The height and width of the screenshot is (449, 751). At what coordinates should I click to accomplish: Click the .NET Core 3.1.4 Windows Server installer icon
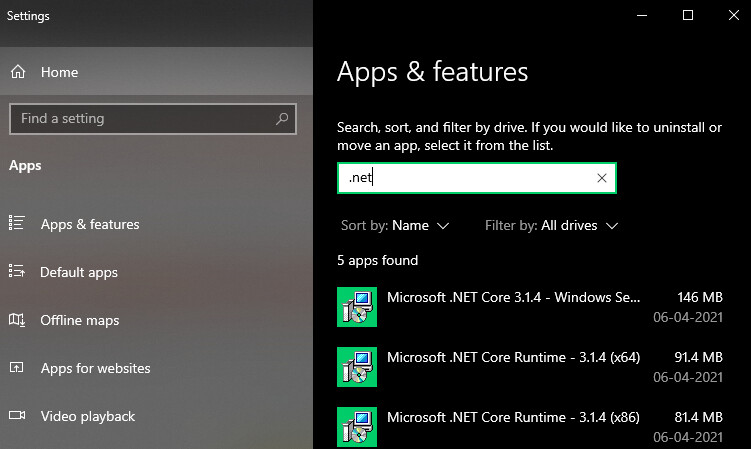pyautogui.click(x=357, y=307)
